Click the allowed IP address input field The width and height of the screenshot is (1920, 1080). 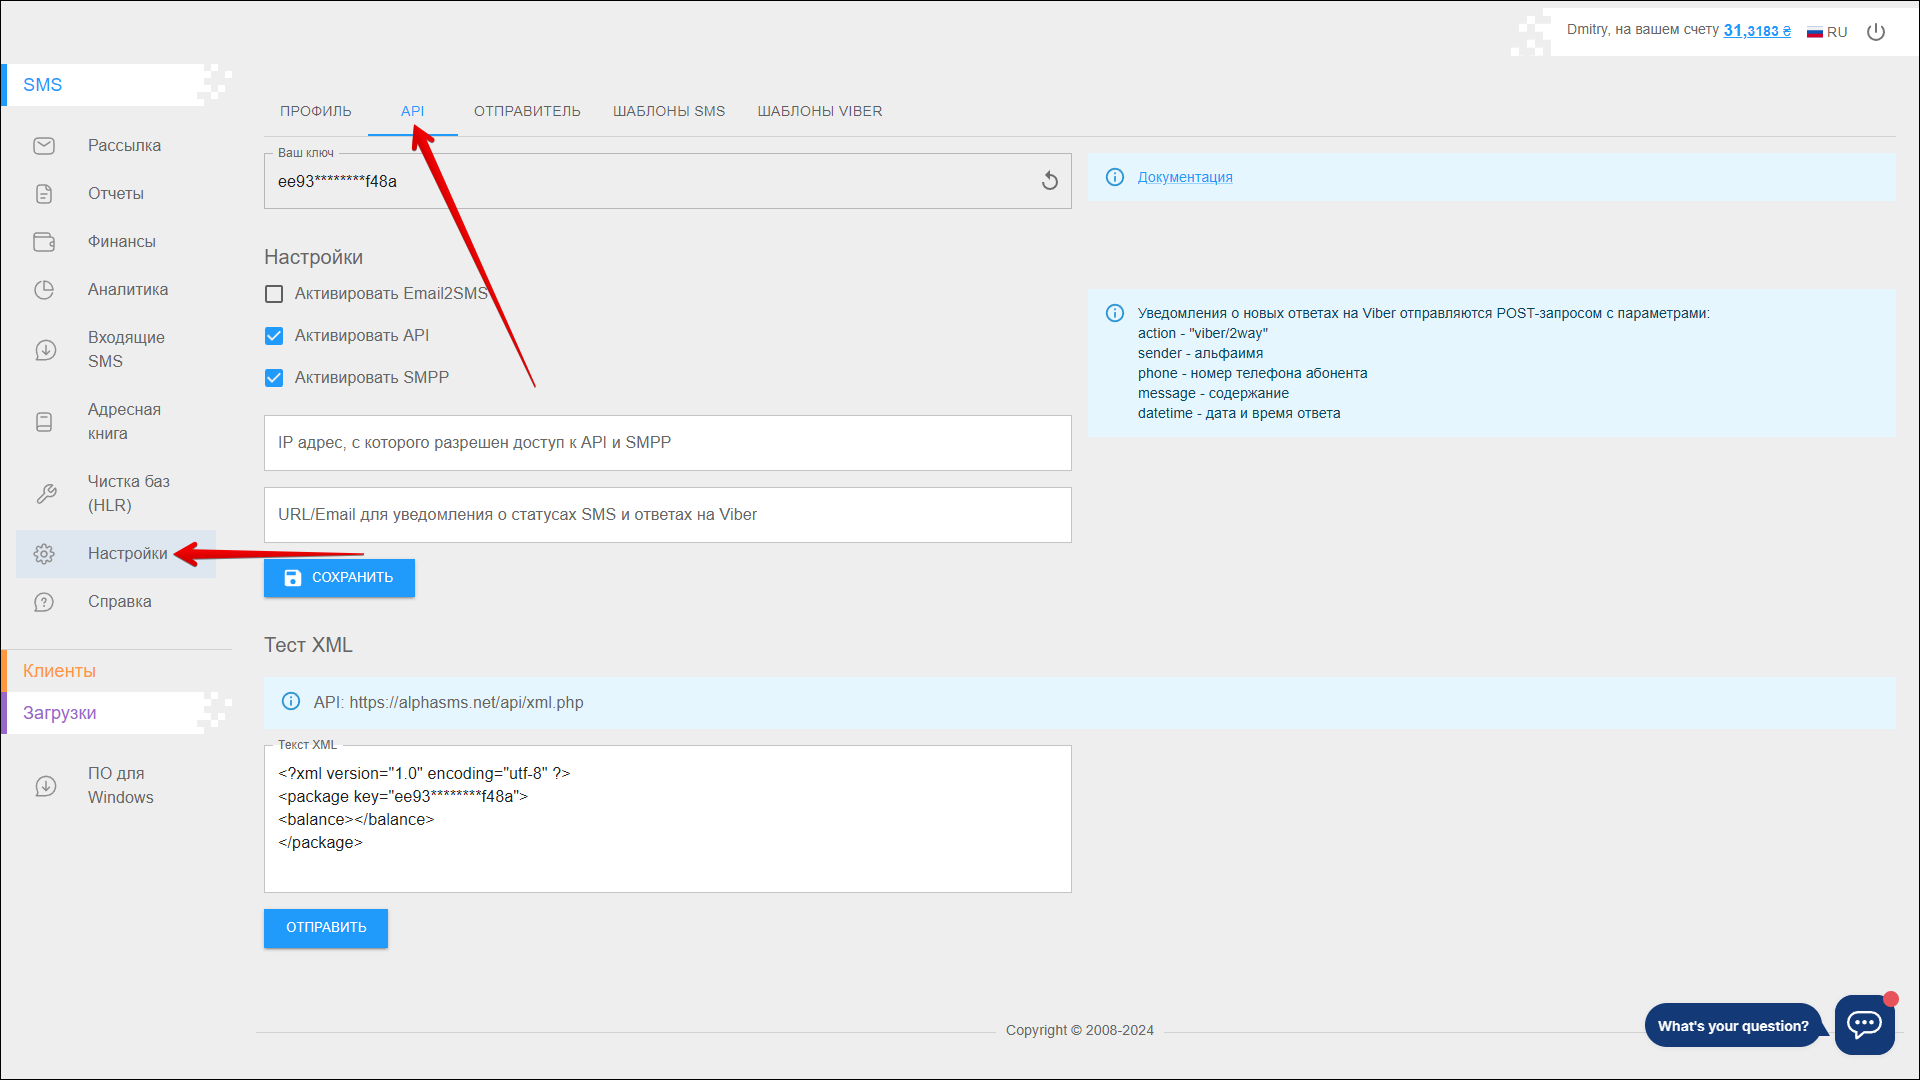667,443
